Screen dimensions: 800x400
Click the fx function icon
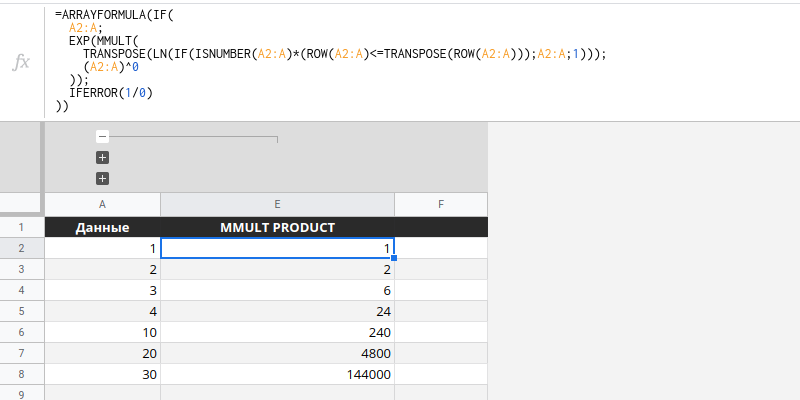pos(21,62)
